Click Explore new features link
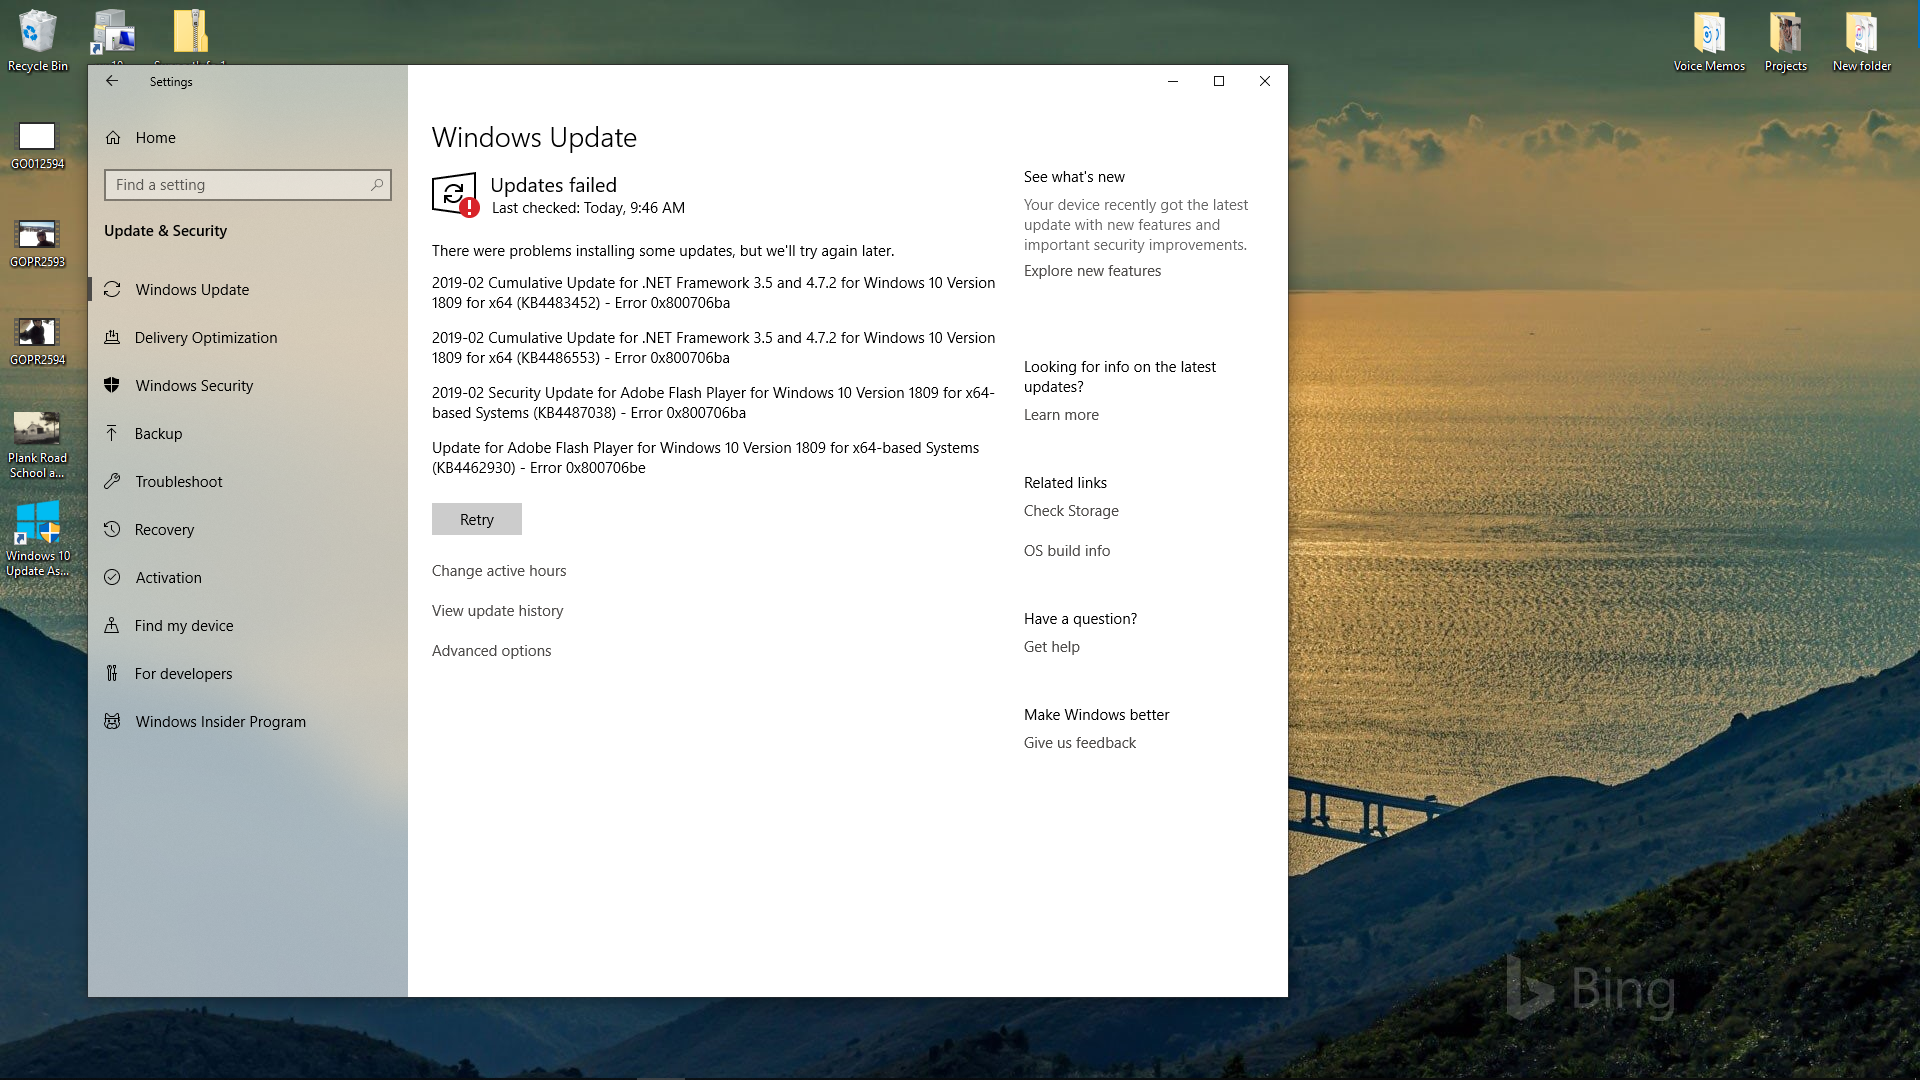This screenshot has height=1080, width=1920. pos(1092,271)
